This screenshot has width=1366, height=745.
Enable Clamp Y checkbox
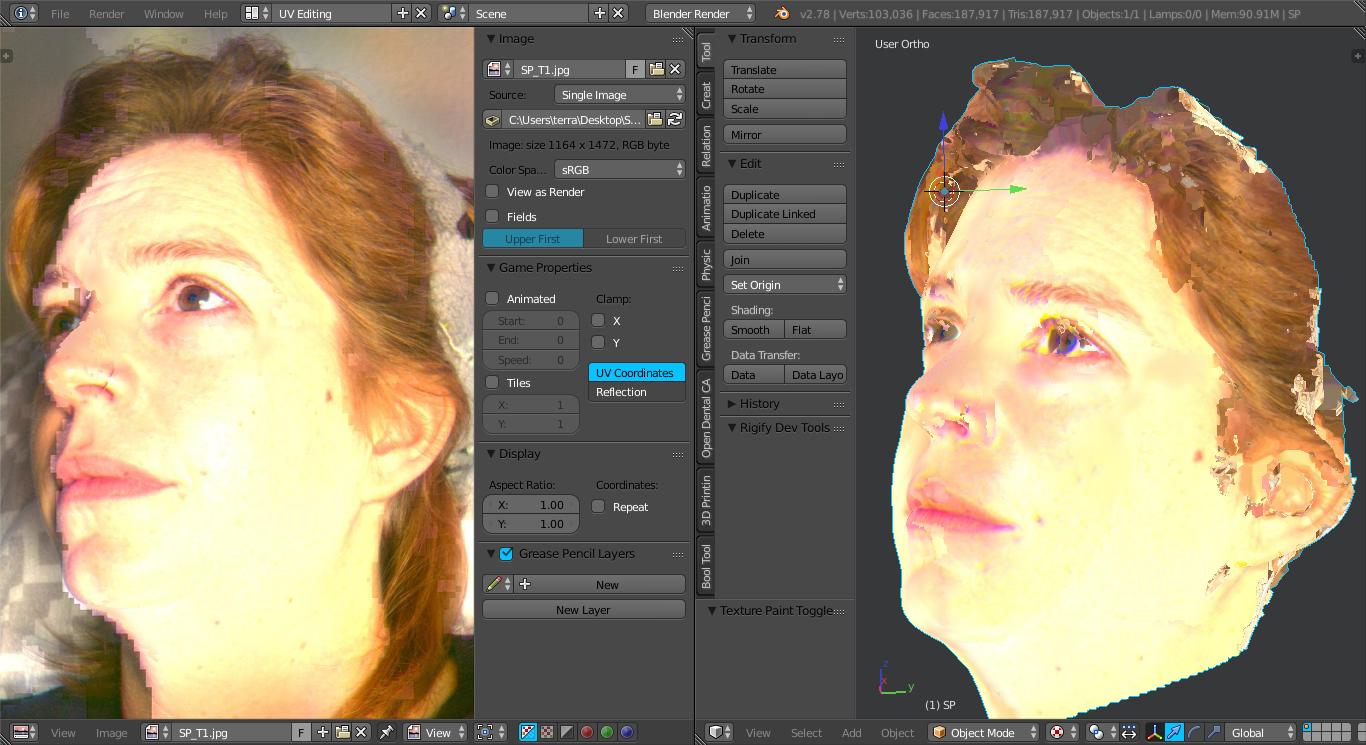[x=598, y=342]
